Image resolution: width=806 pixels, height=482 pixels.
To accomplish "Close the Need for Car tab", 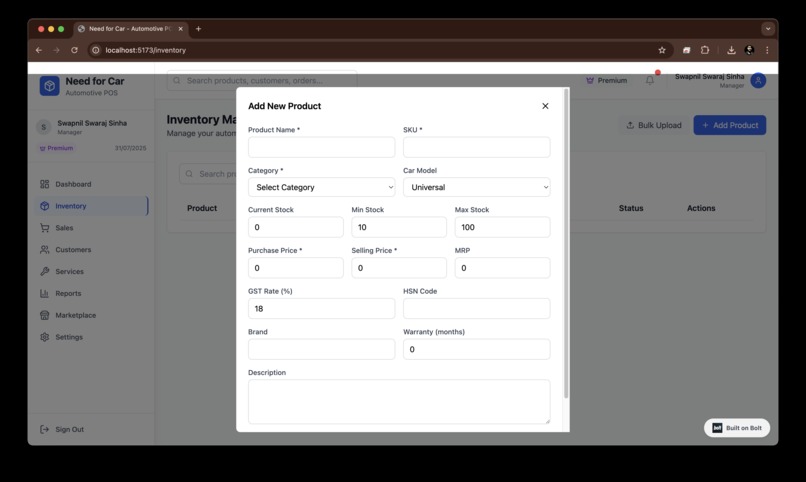I will tap(180, 29).
